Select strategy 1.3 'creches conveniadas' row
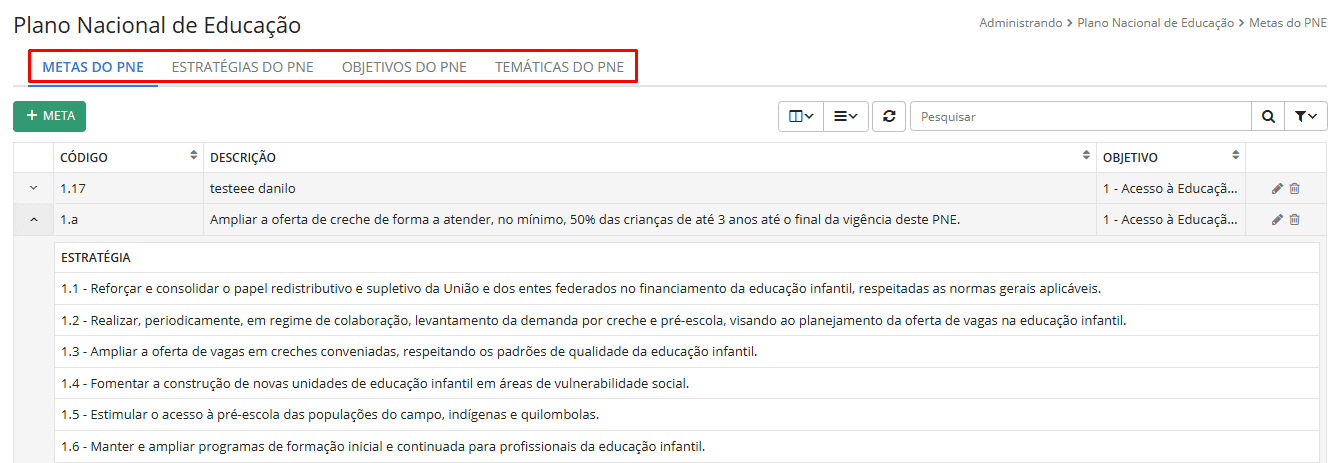 [687, 352]
